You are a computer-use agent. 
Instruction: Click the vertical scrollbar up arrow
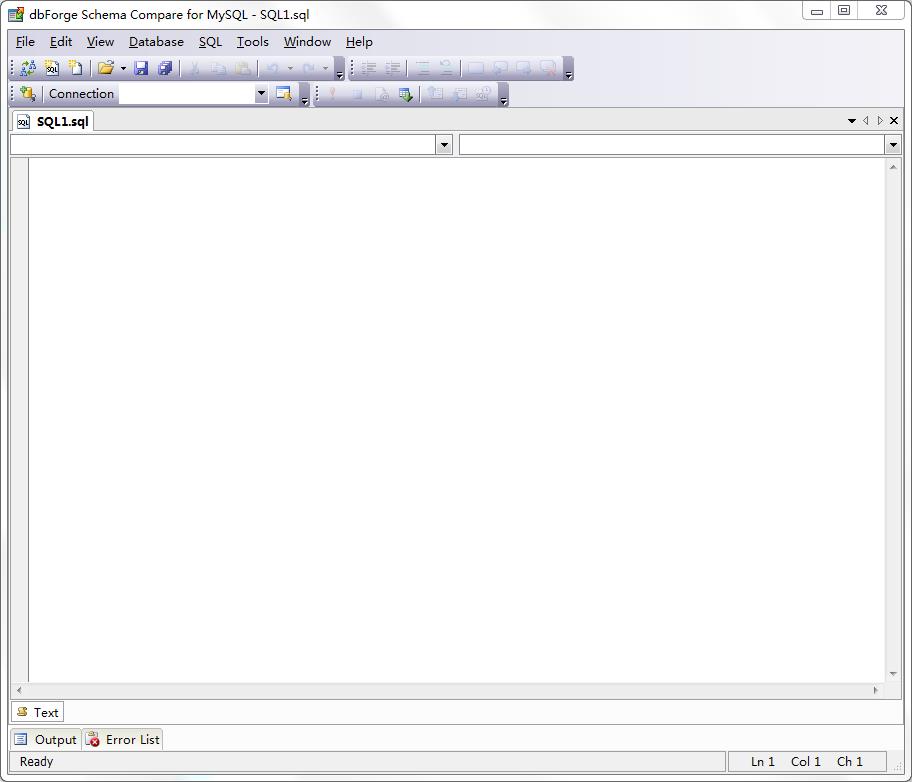click(893, 167)
